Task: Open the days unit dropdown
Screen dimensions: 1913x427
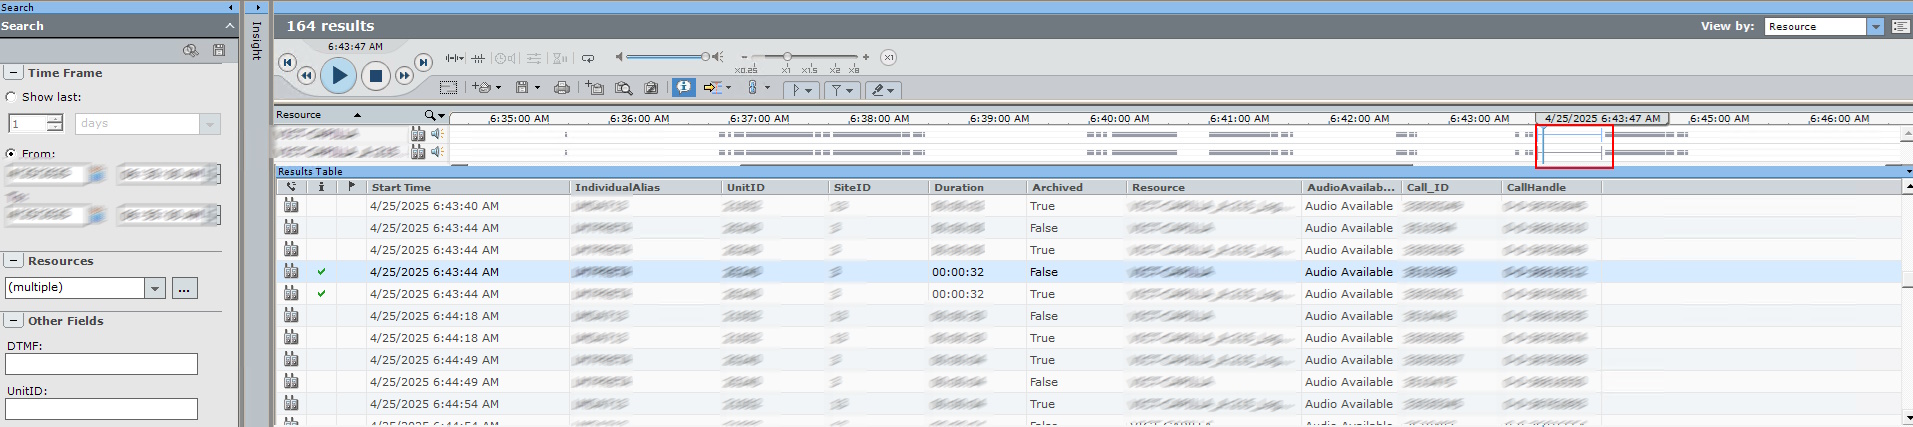Action: pyautogui.click(x=210, y=124)
